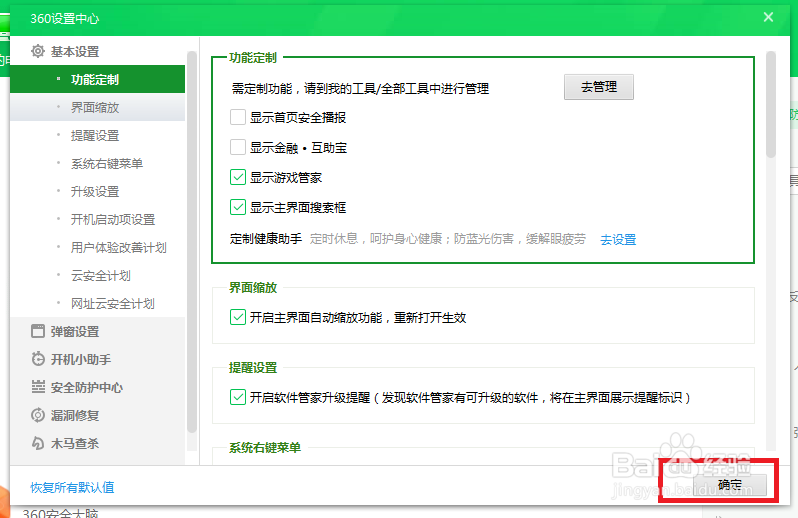Toggle 开启主界面自动缩放功能 checkbox
This screenshot has width=798, height=518.
pyautogui.click(x=238, y=317)
